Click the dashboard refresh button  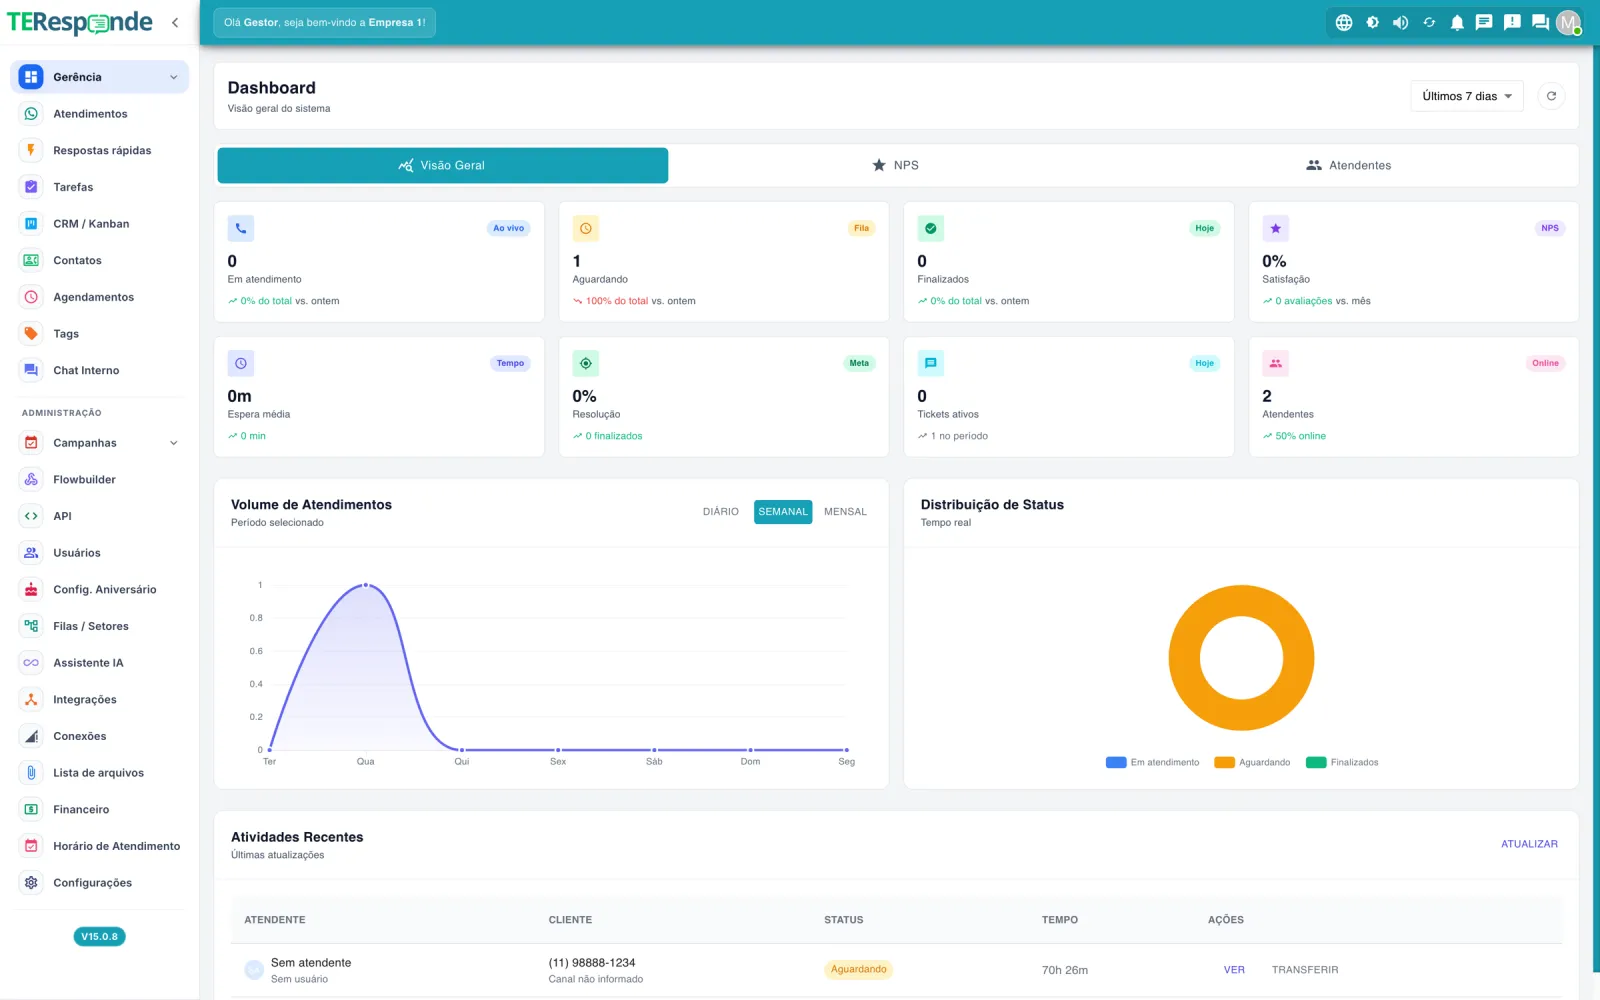1551,96
